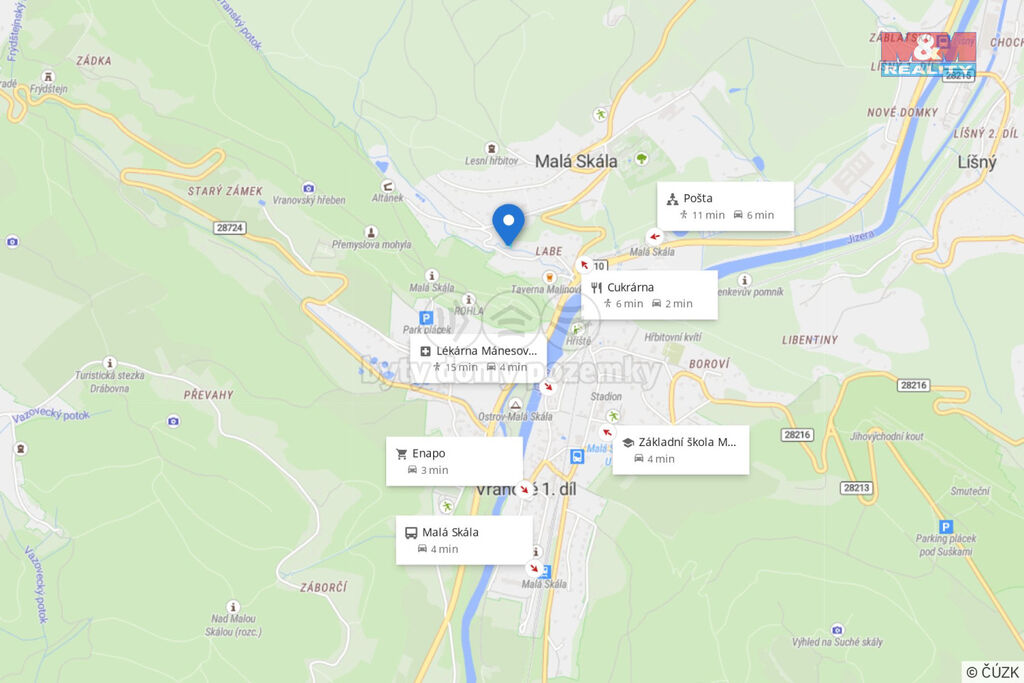1024x683 pixels.
Task: Select the Cukrárna info card
Action: (x=649, y=295)
